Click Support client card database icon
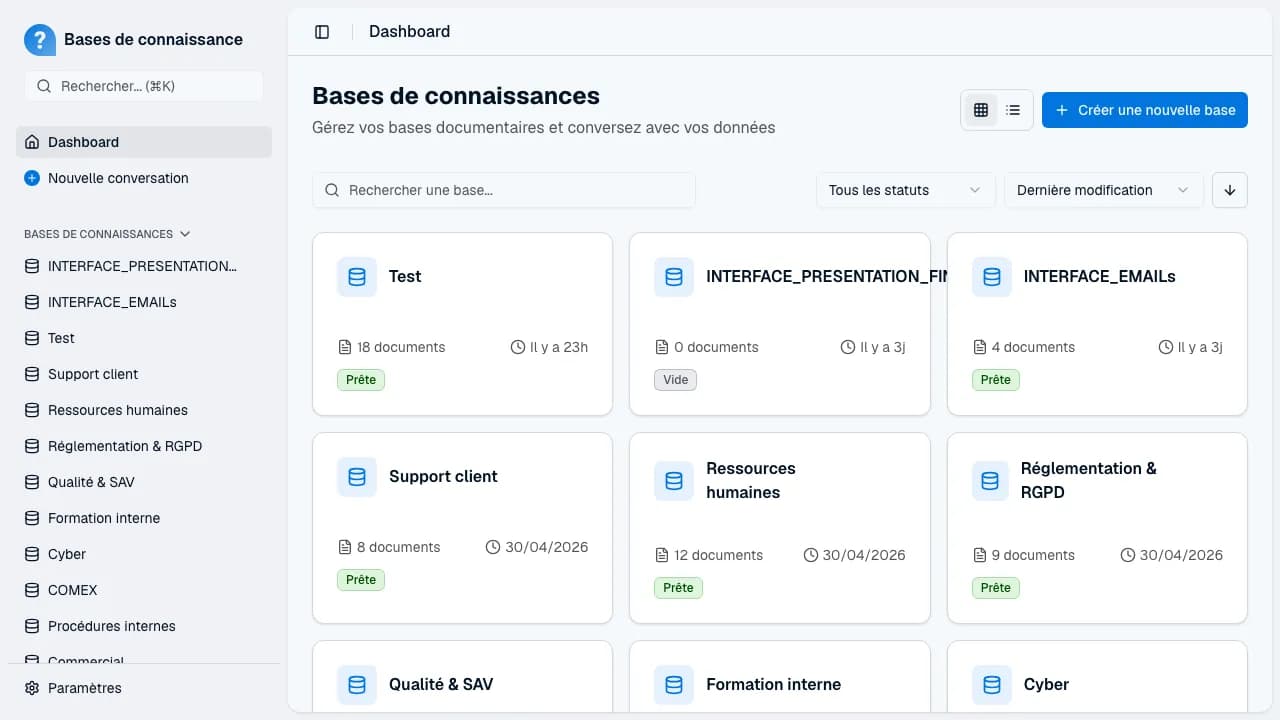Screen dimensions: 1280x720 [357, 477]
